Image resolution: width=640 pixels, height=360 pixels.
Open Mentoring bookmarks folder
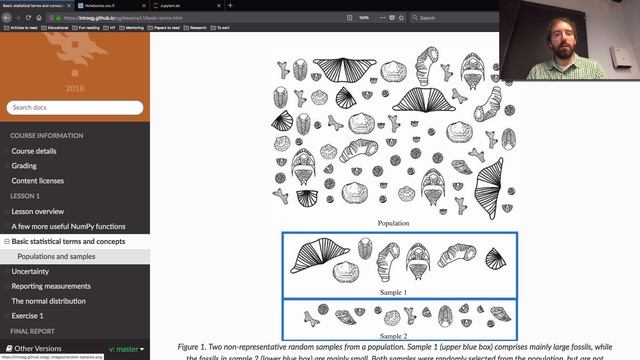131,28
